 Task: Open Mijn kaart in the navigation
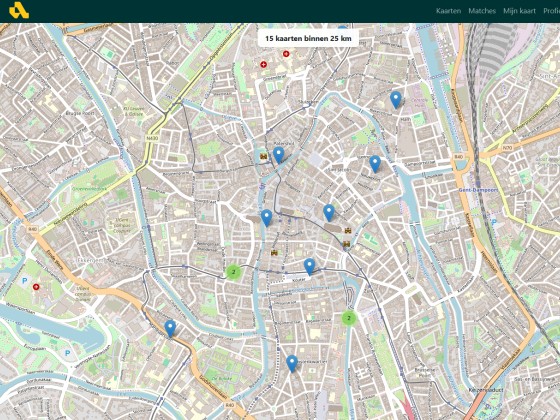point(519,11)
